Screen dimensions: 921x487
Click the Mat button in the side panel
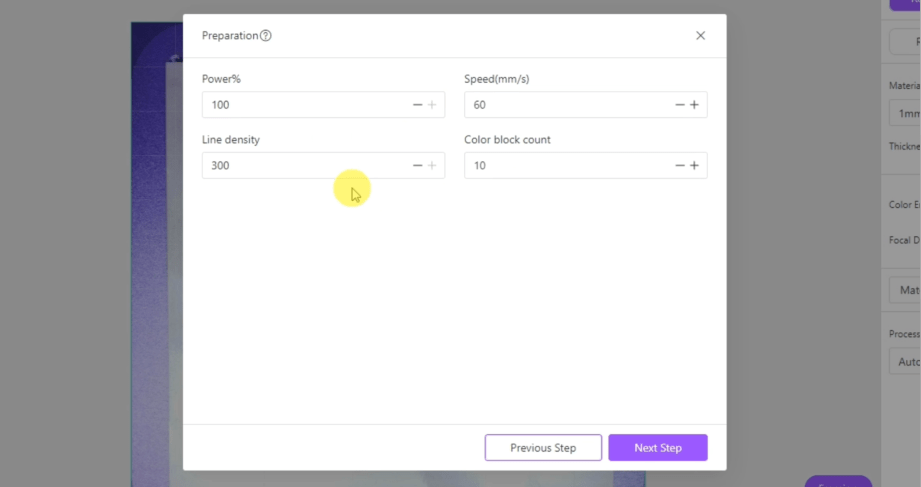pyautogui.click(x=905, y=290)
